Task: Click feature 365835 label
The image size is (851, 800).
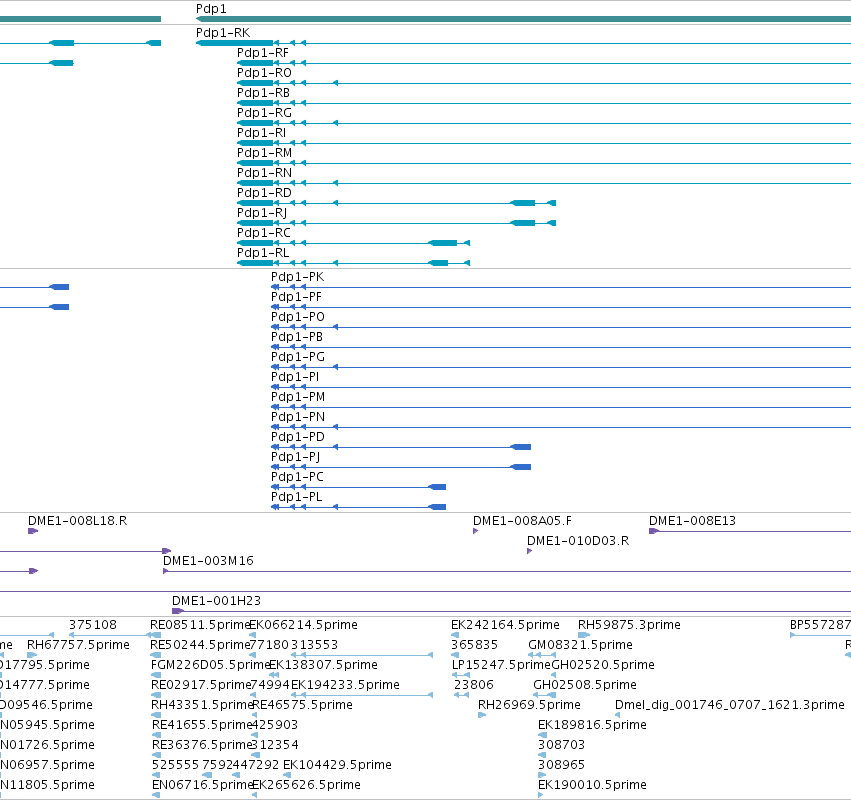Action: [474, 645]
